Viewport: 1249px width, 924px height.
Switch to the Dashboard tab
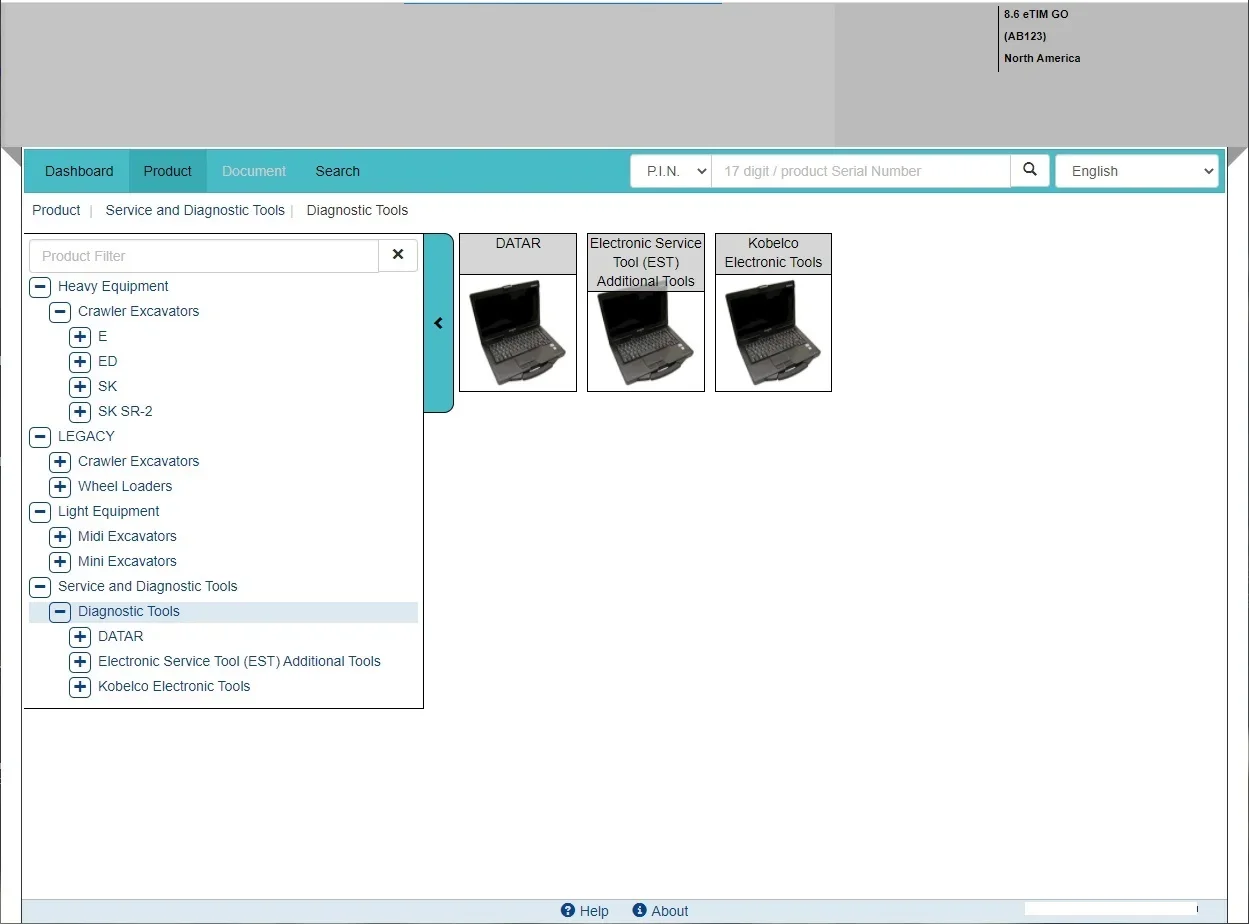pos(79,171)
